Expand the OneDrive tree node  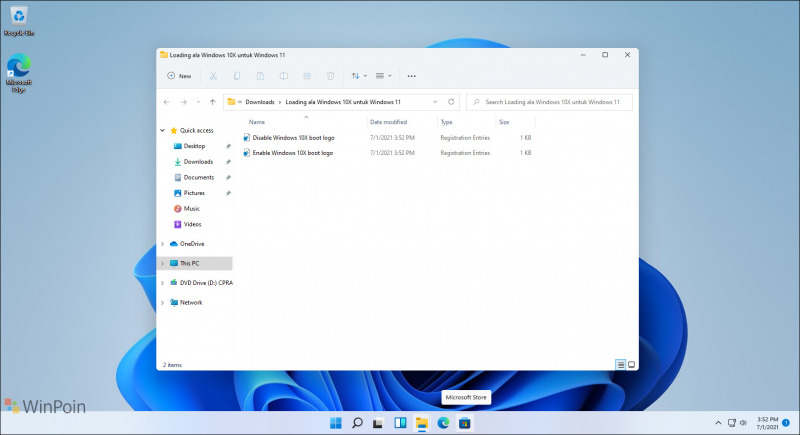(x=163, y=243)
